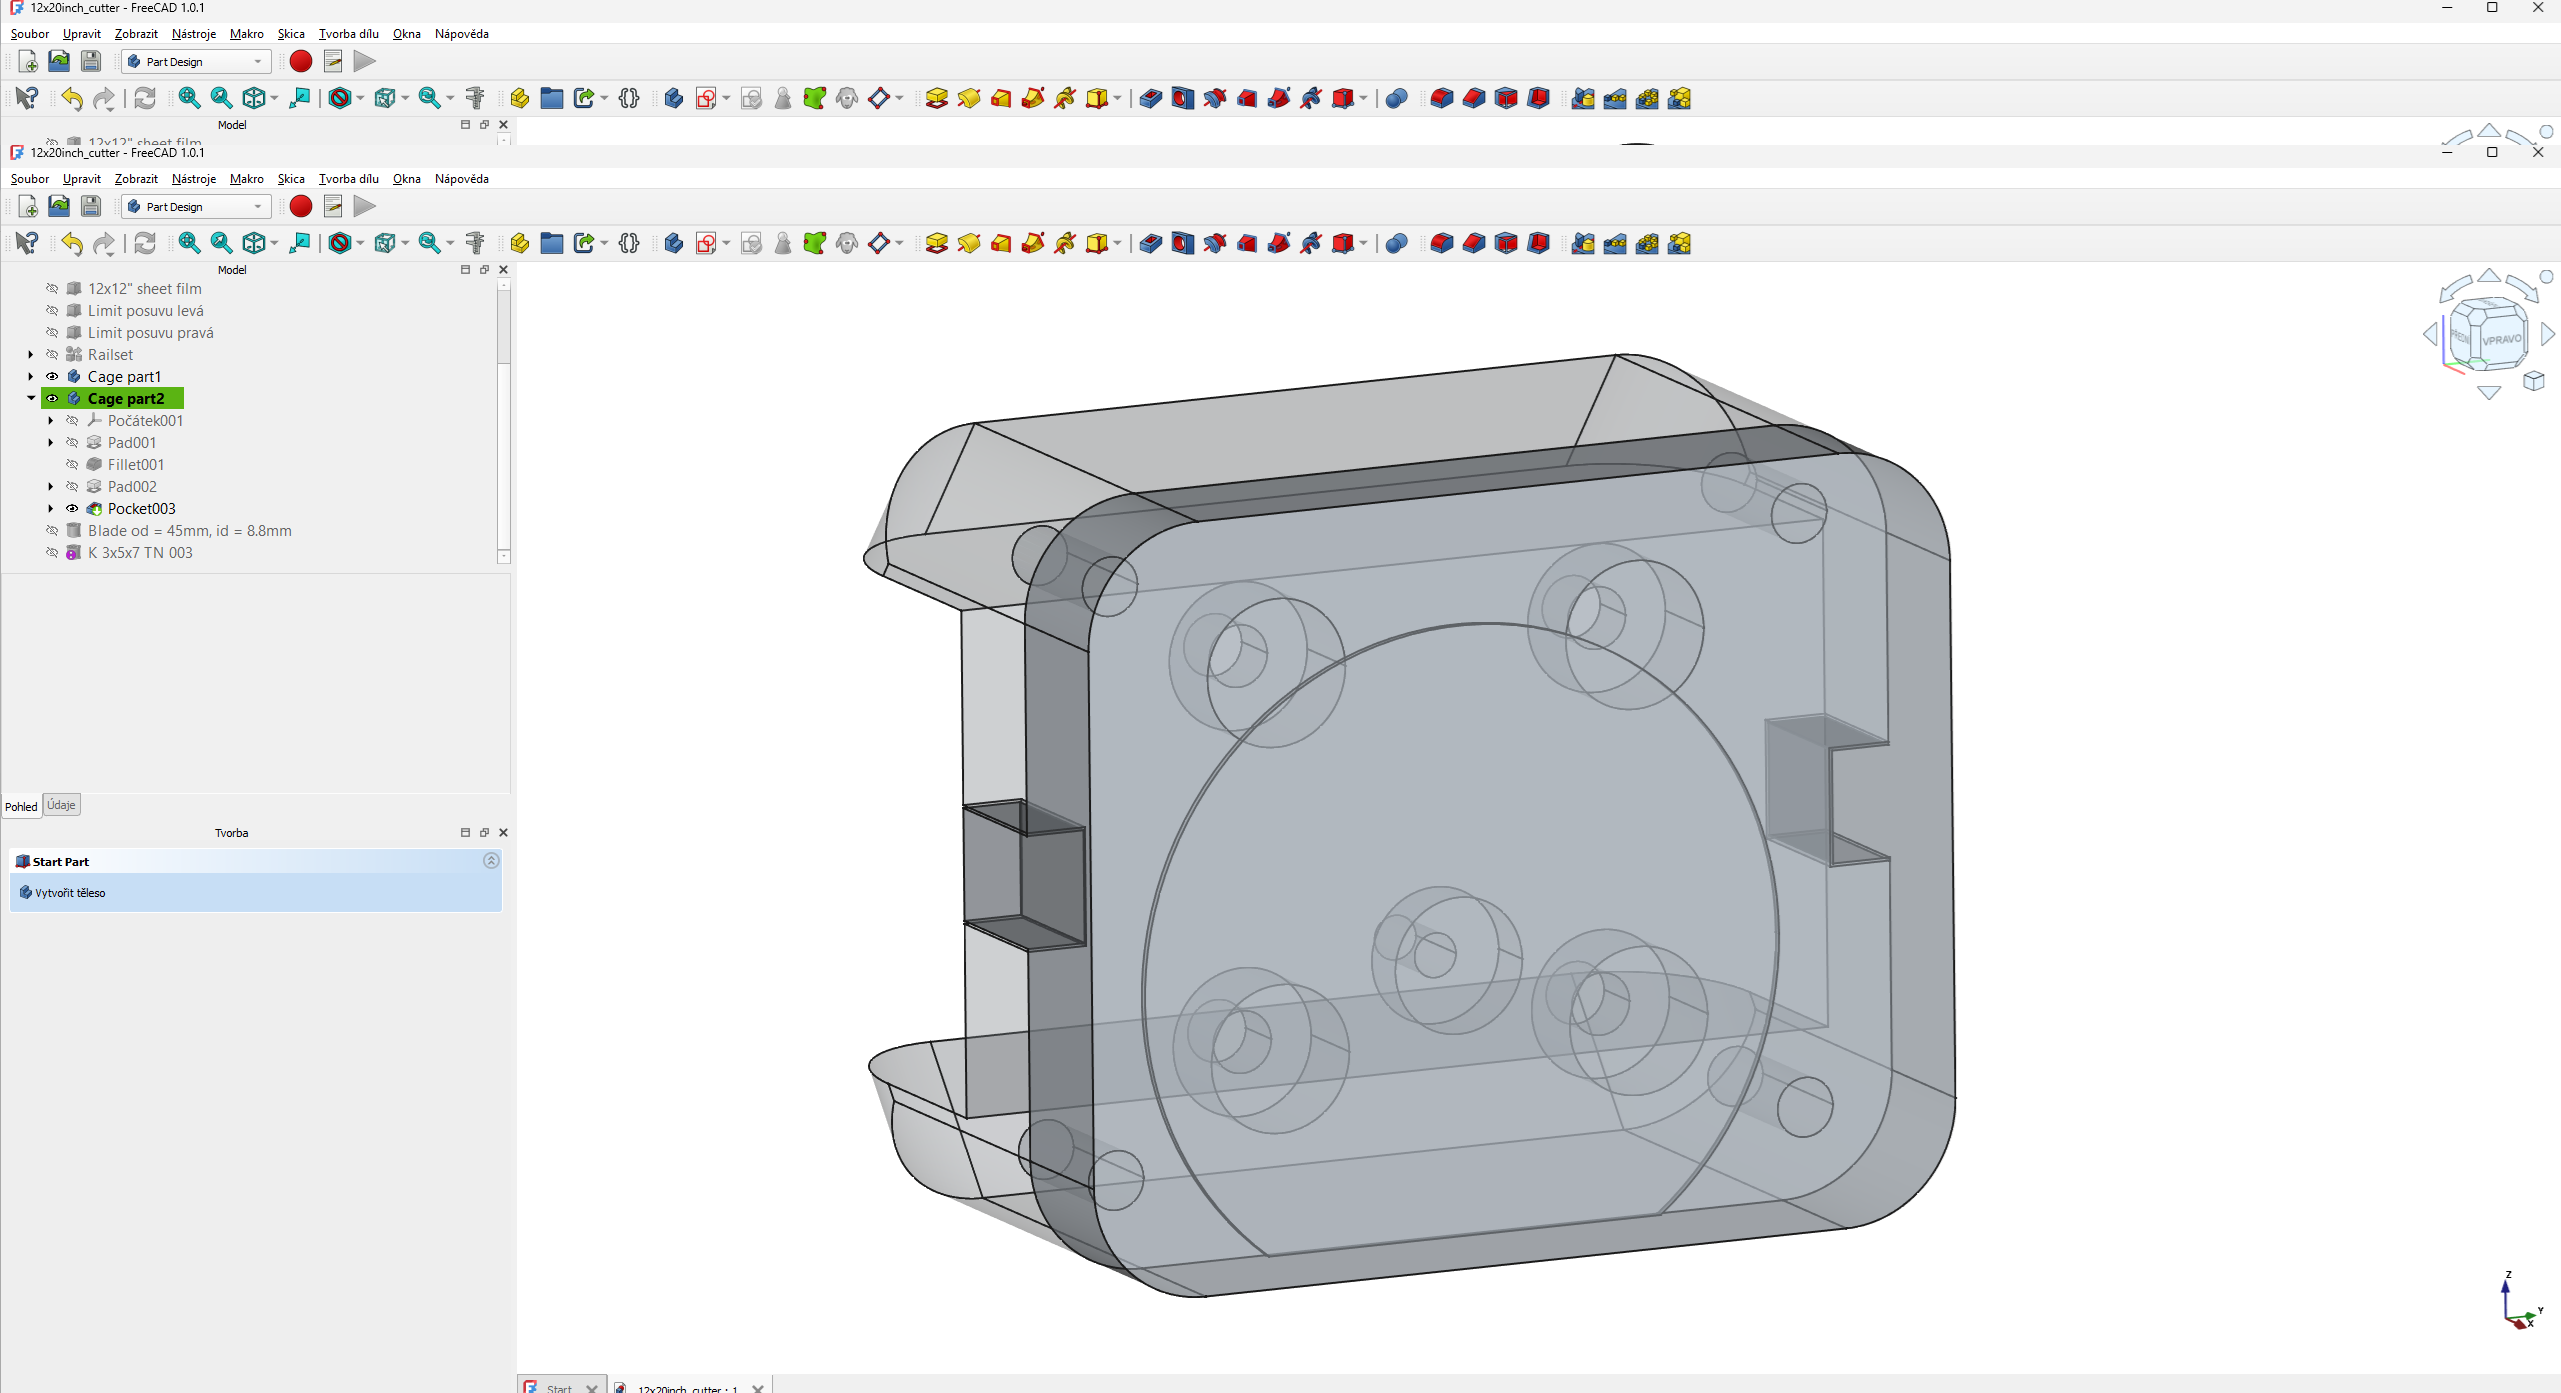The width and height of the screenshot is (2561, 1393).
Task: Click the Fillet tool in the lower toolbar
Action: (x=1441, y=243)
